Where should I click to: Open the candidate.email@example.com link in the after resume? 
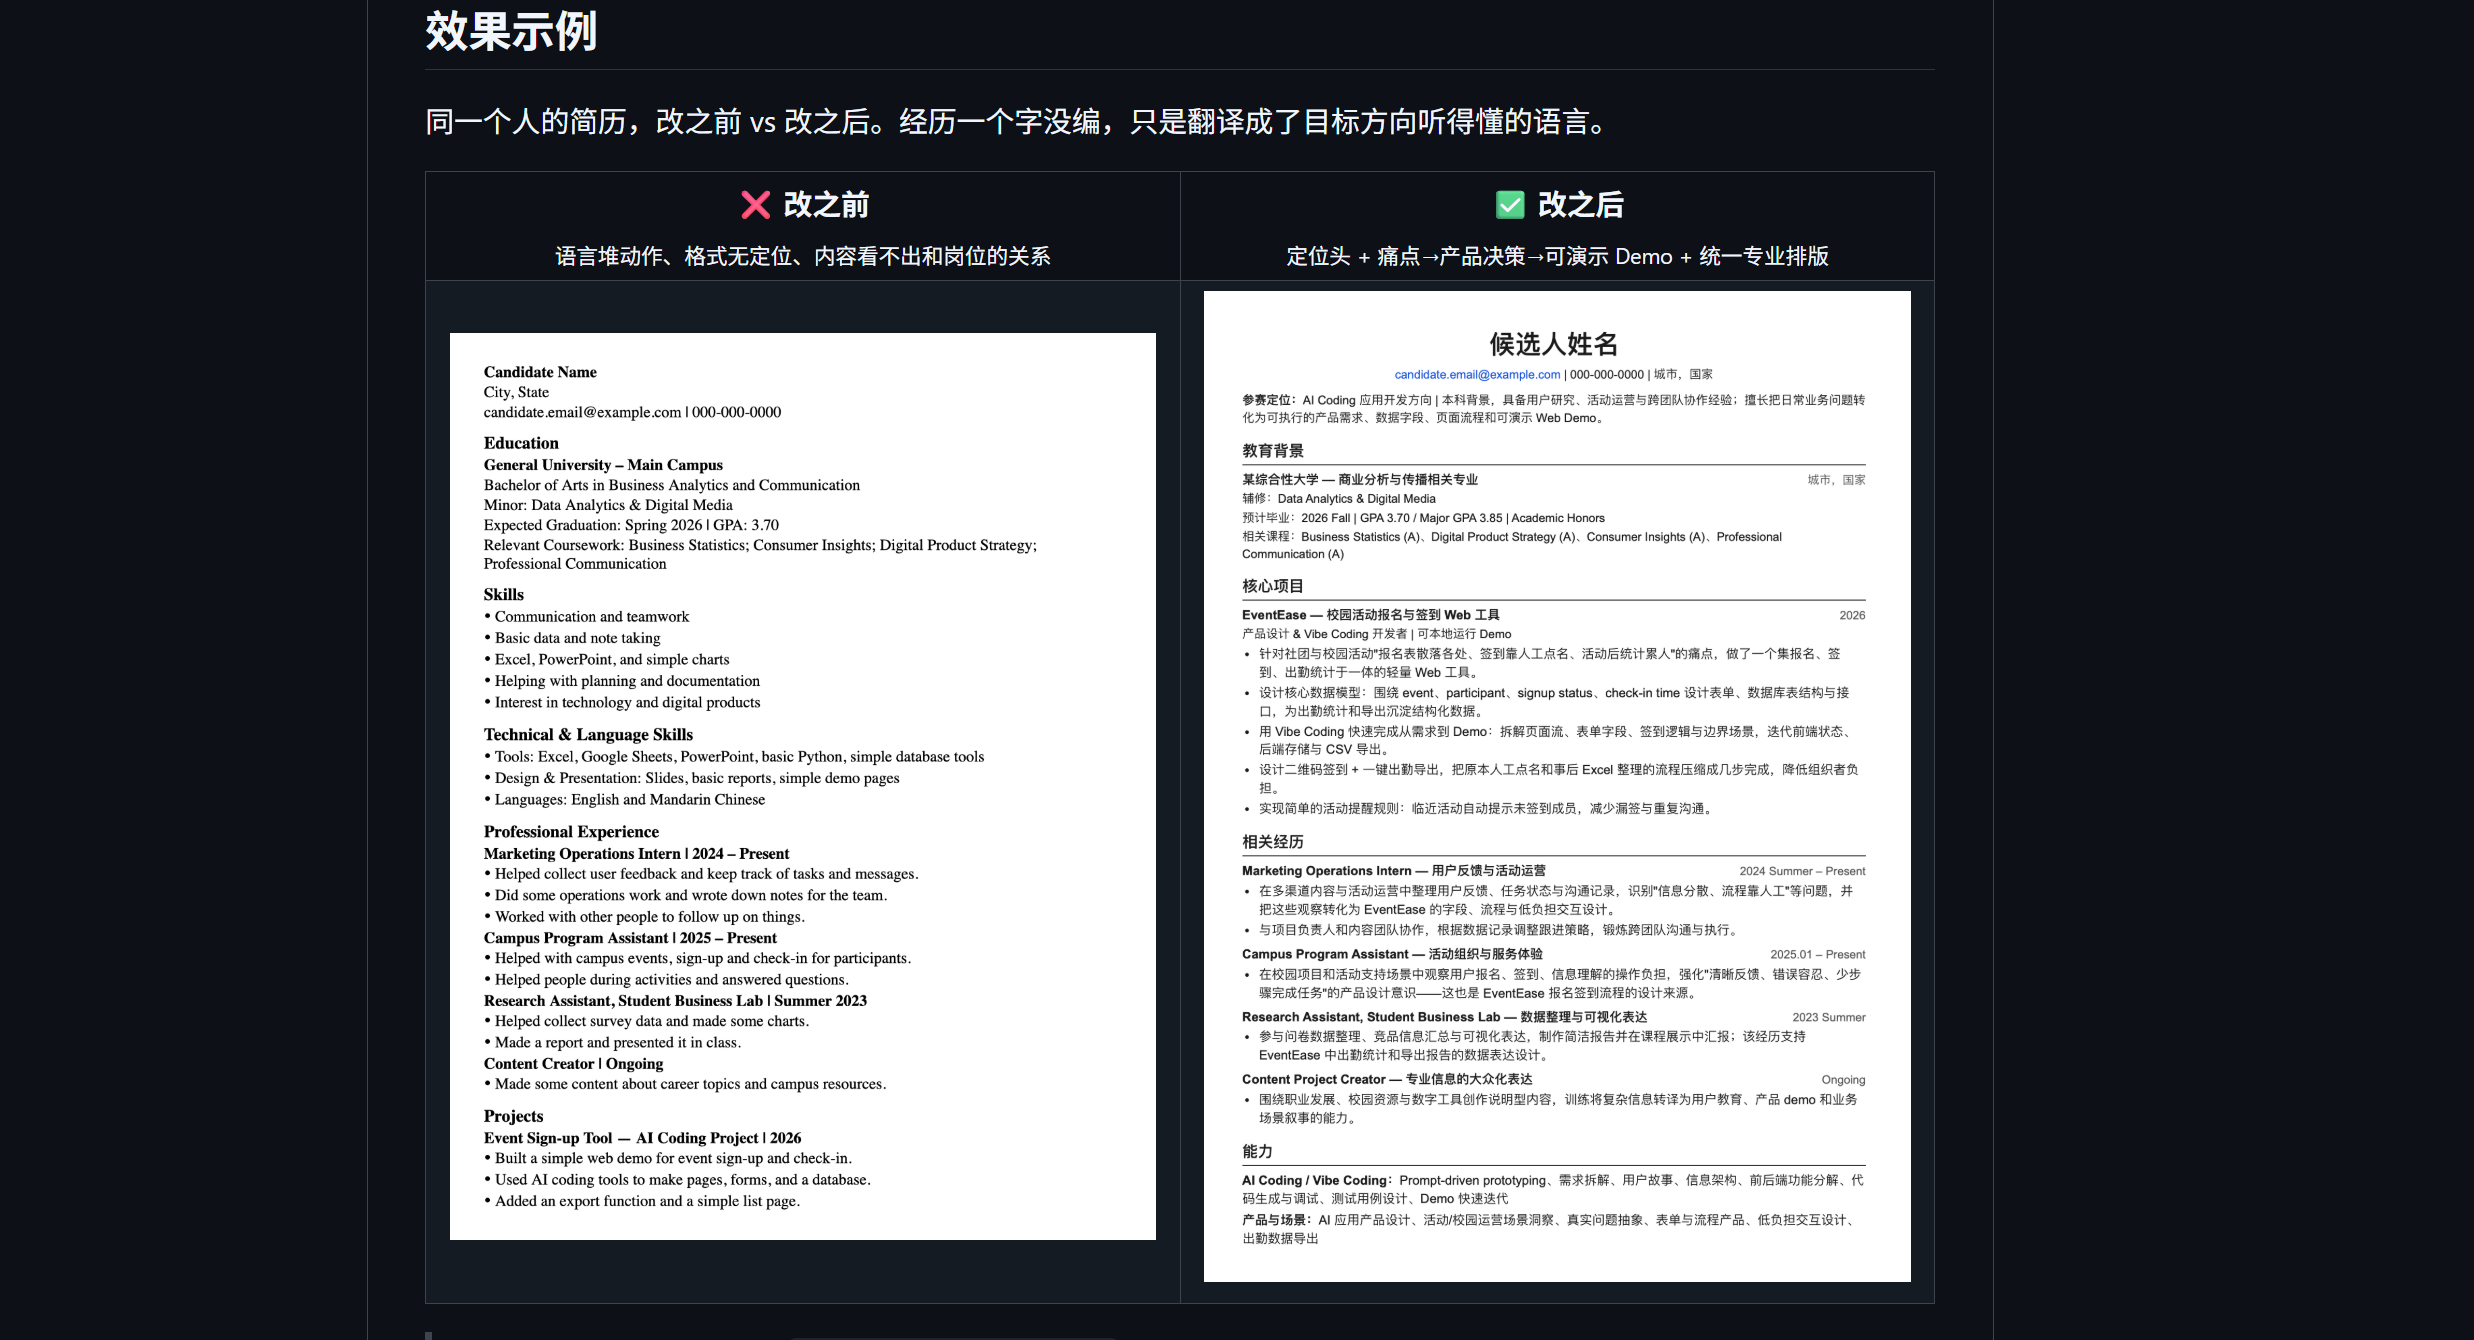(x=1477, y=374)
